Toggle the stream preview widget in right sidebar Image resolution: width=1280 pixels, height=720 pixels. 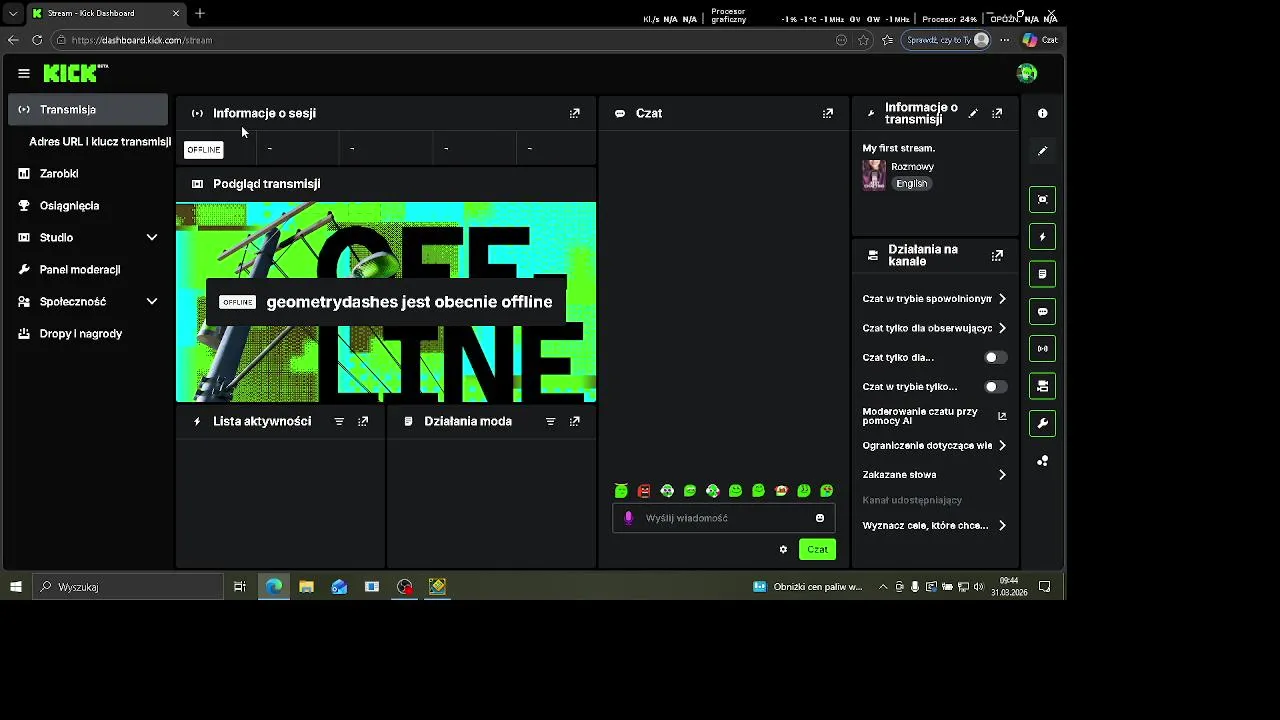(x=1043, y=199)
